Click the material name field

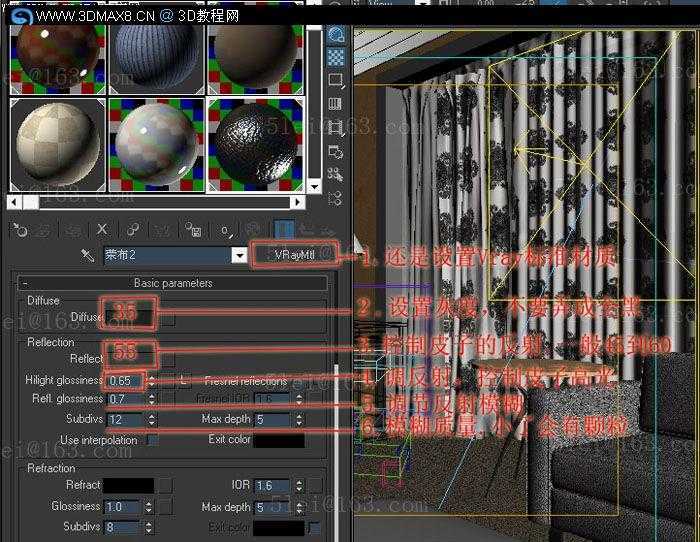[x=167, y=255]
